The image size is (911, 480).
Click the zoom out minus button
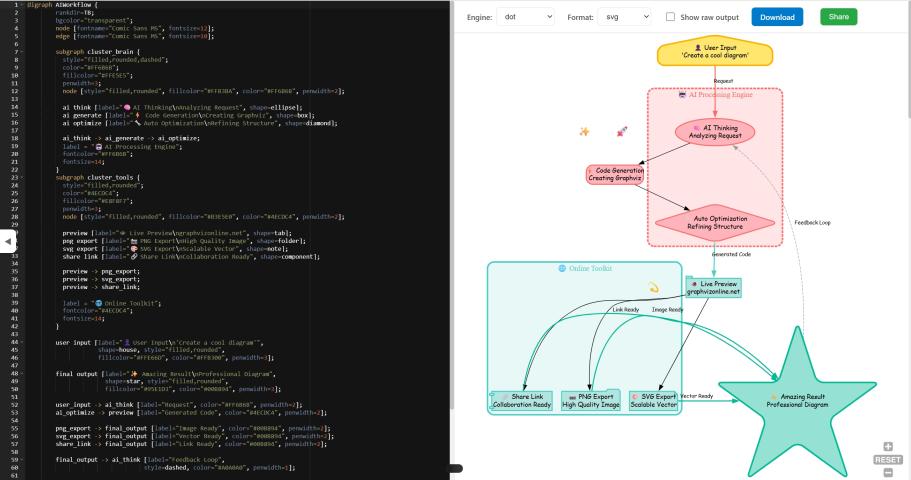click(888, 472)
